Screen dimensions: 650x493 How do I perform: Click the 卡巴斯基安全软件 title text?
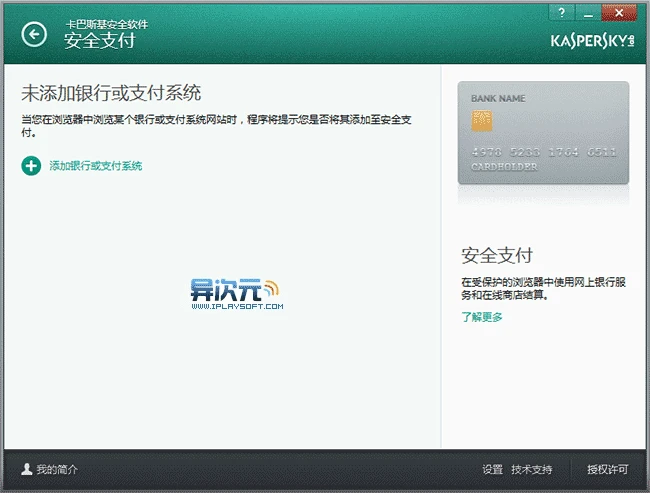(107, 24)
